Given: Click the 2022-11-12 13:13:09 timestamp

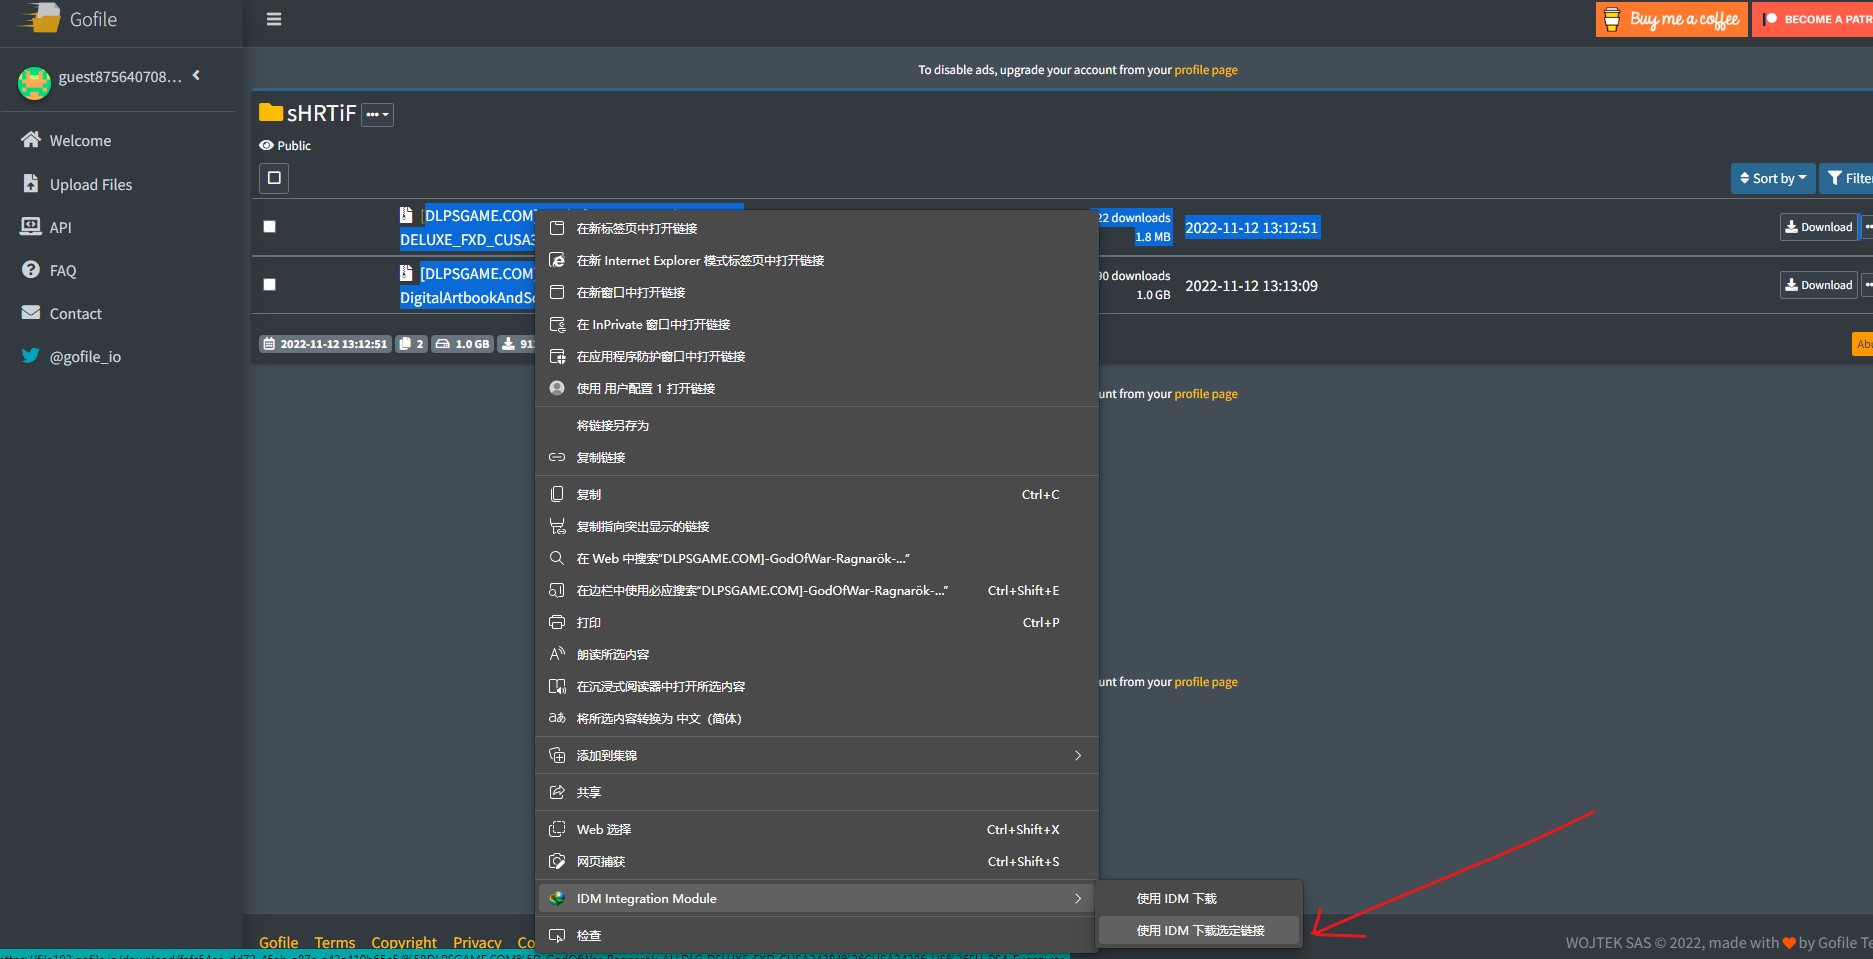Looking at the screenshot, I should (x=1251, y=286).
